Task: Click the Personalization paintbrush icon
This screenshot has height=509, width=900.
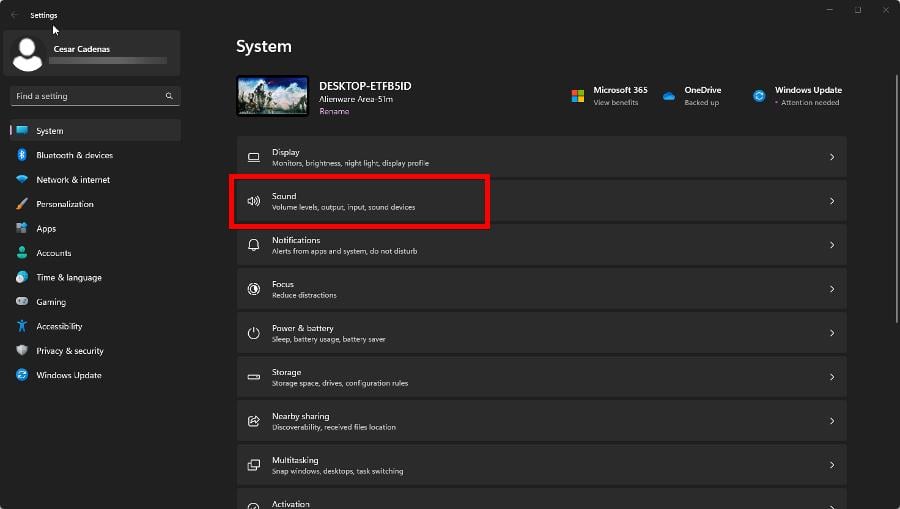Action: click(21, 204)
